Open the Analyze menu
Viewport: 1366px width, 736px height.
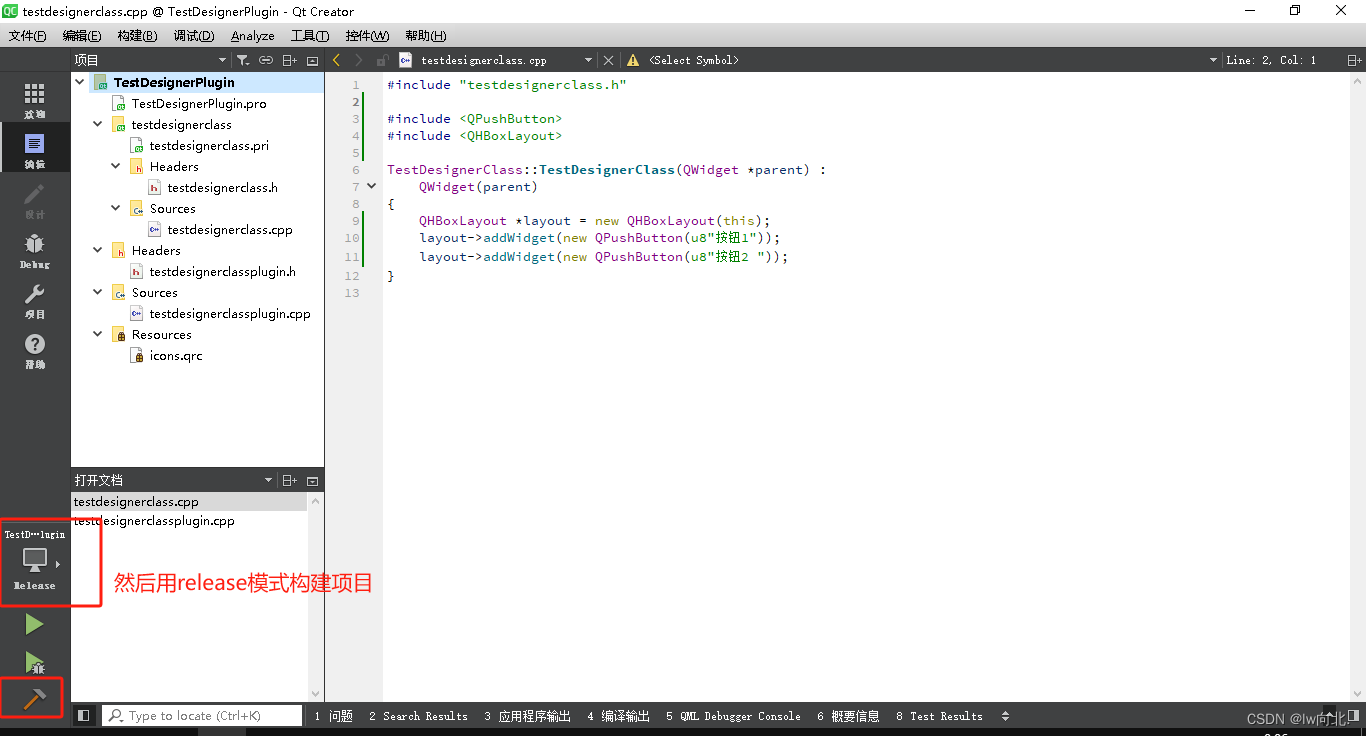[253, 36]
